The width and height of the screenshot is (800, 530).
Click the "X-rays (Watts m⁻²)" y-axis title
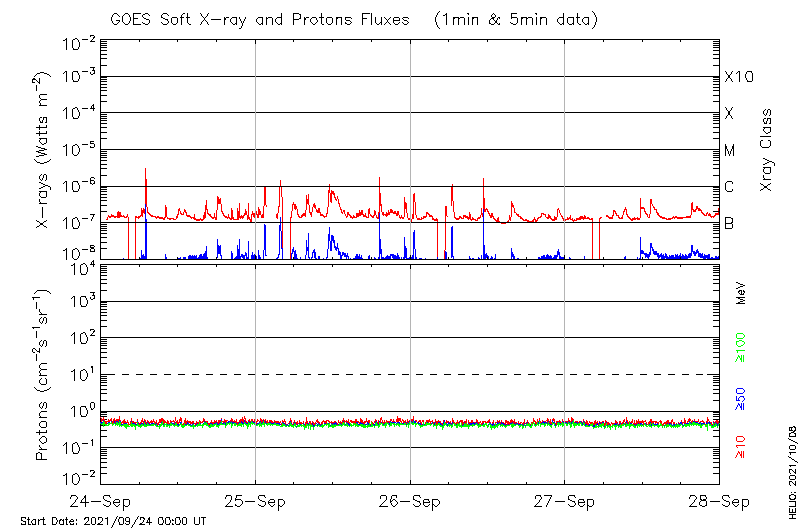pyautogui.click(x=44, y=149)
